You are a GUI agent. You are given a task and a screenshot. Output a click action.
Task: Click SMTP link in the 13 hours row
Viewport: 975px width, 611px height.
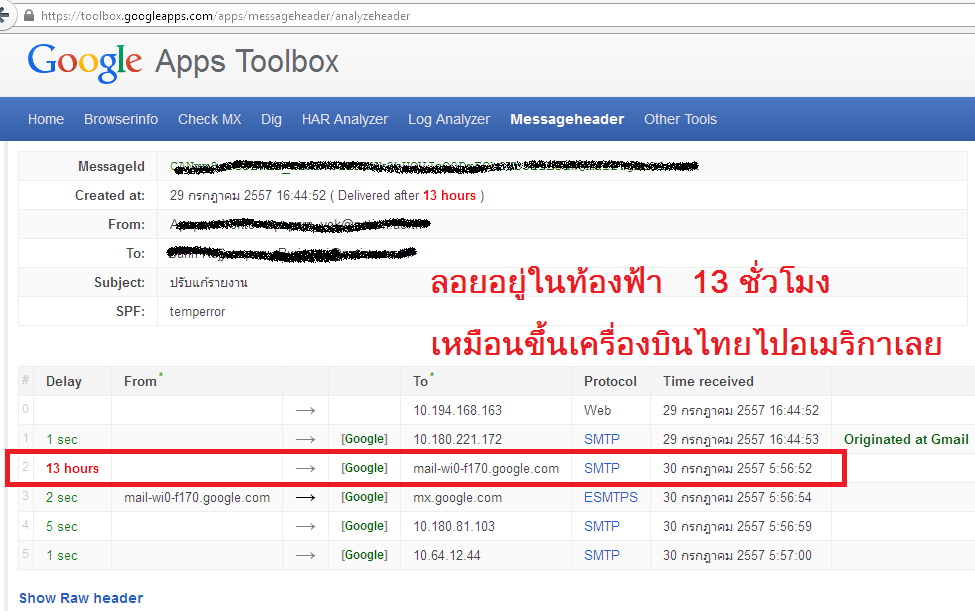(602, 469)
